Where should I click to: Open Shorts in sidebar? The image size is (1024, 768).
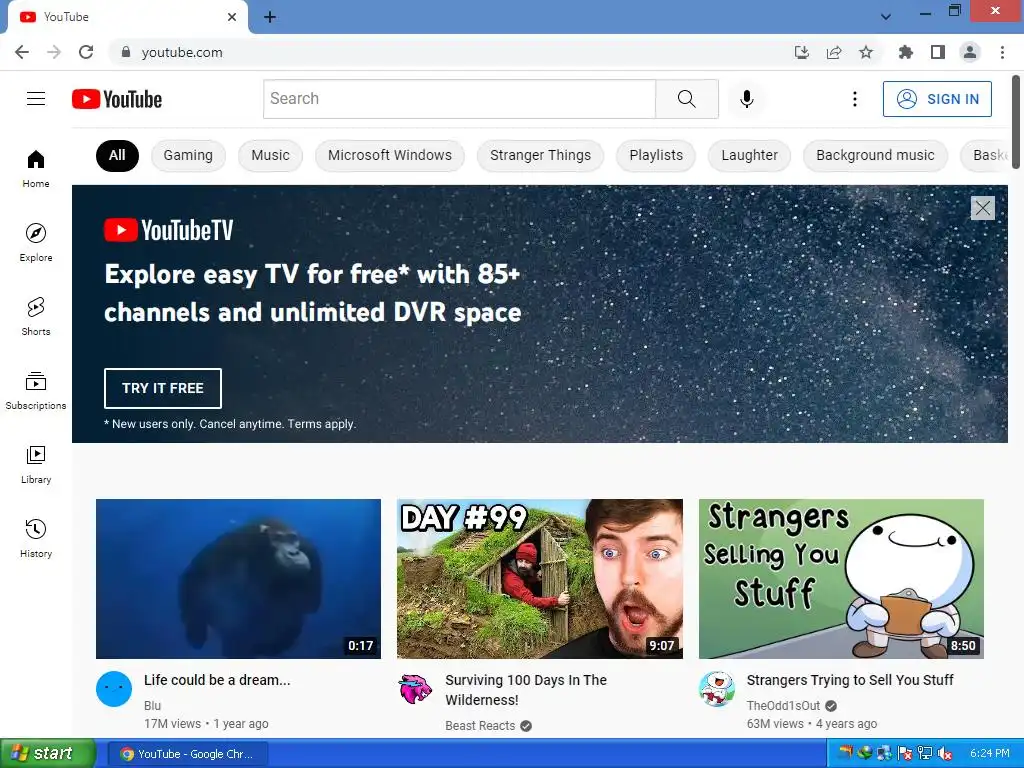[x=36, y=316]
